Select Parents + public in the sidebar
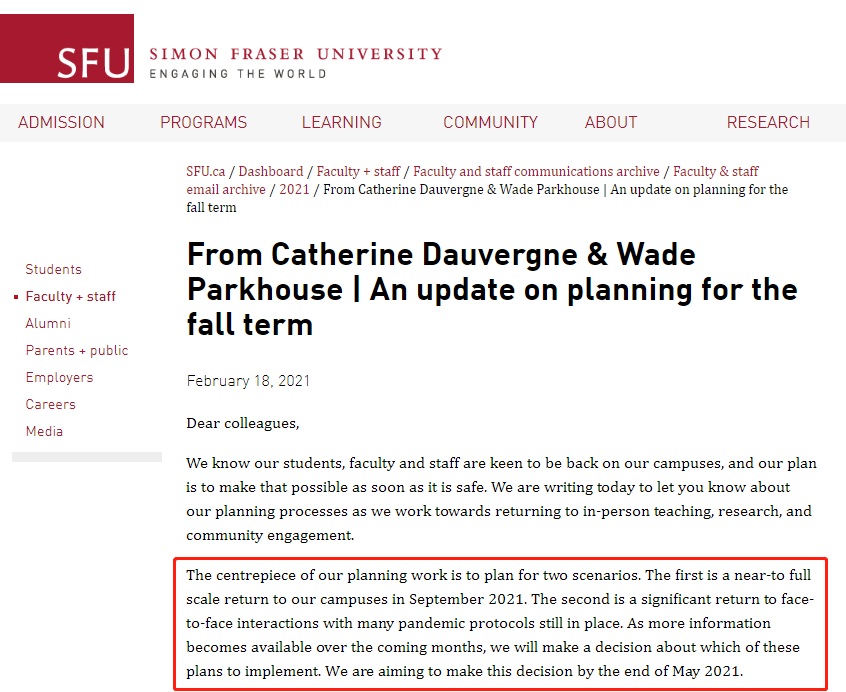This screenshot has height=692, width=846. click(77, 350)
